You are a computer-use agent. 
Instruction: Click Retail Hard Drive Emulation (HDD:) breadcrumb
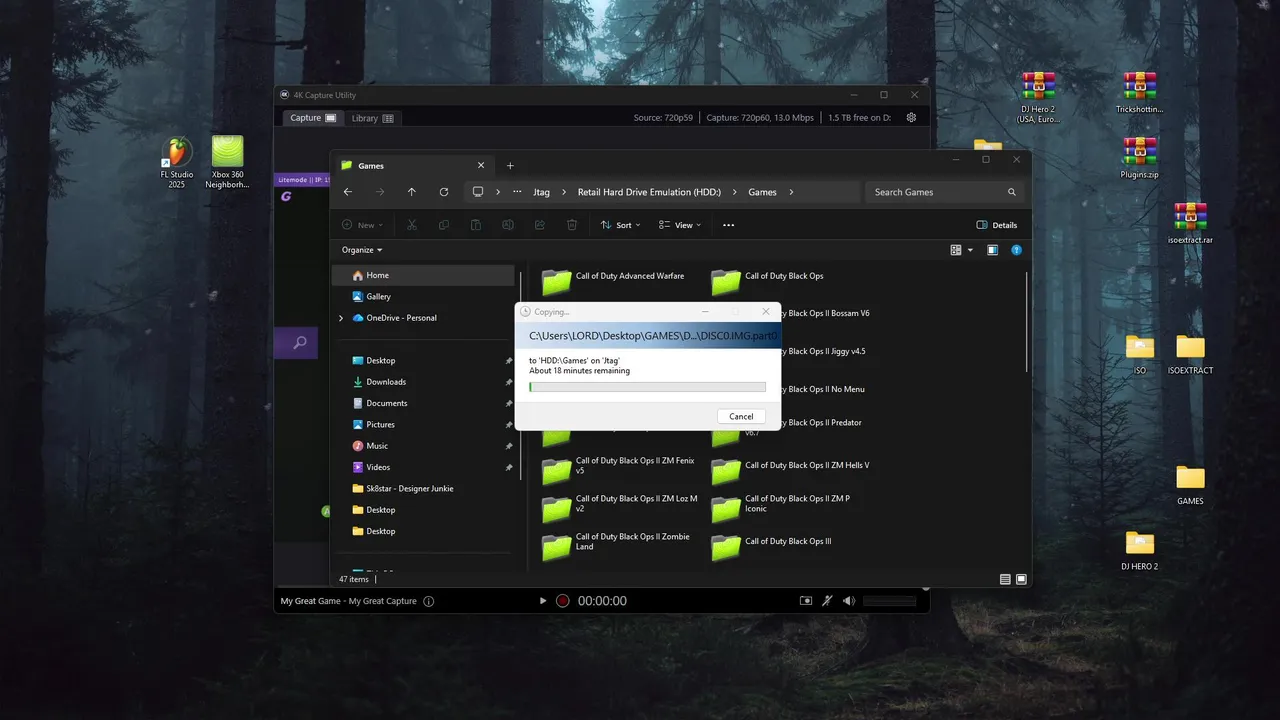pos(649,192)
